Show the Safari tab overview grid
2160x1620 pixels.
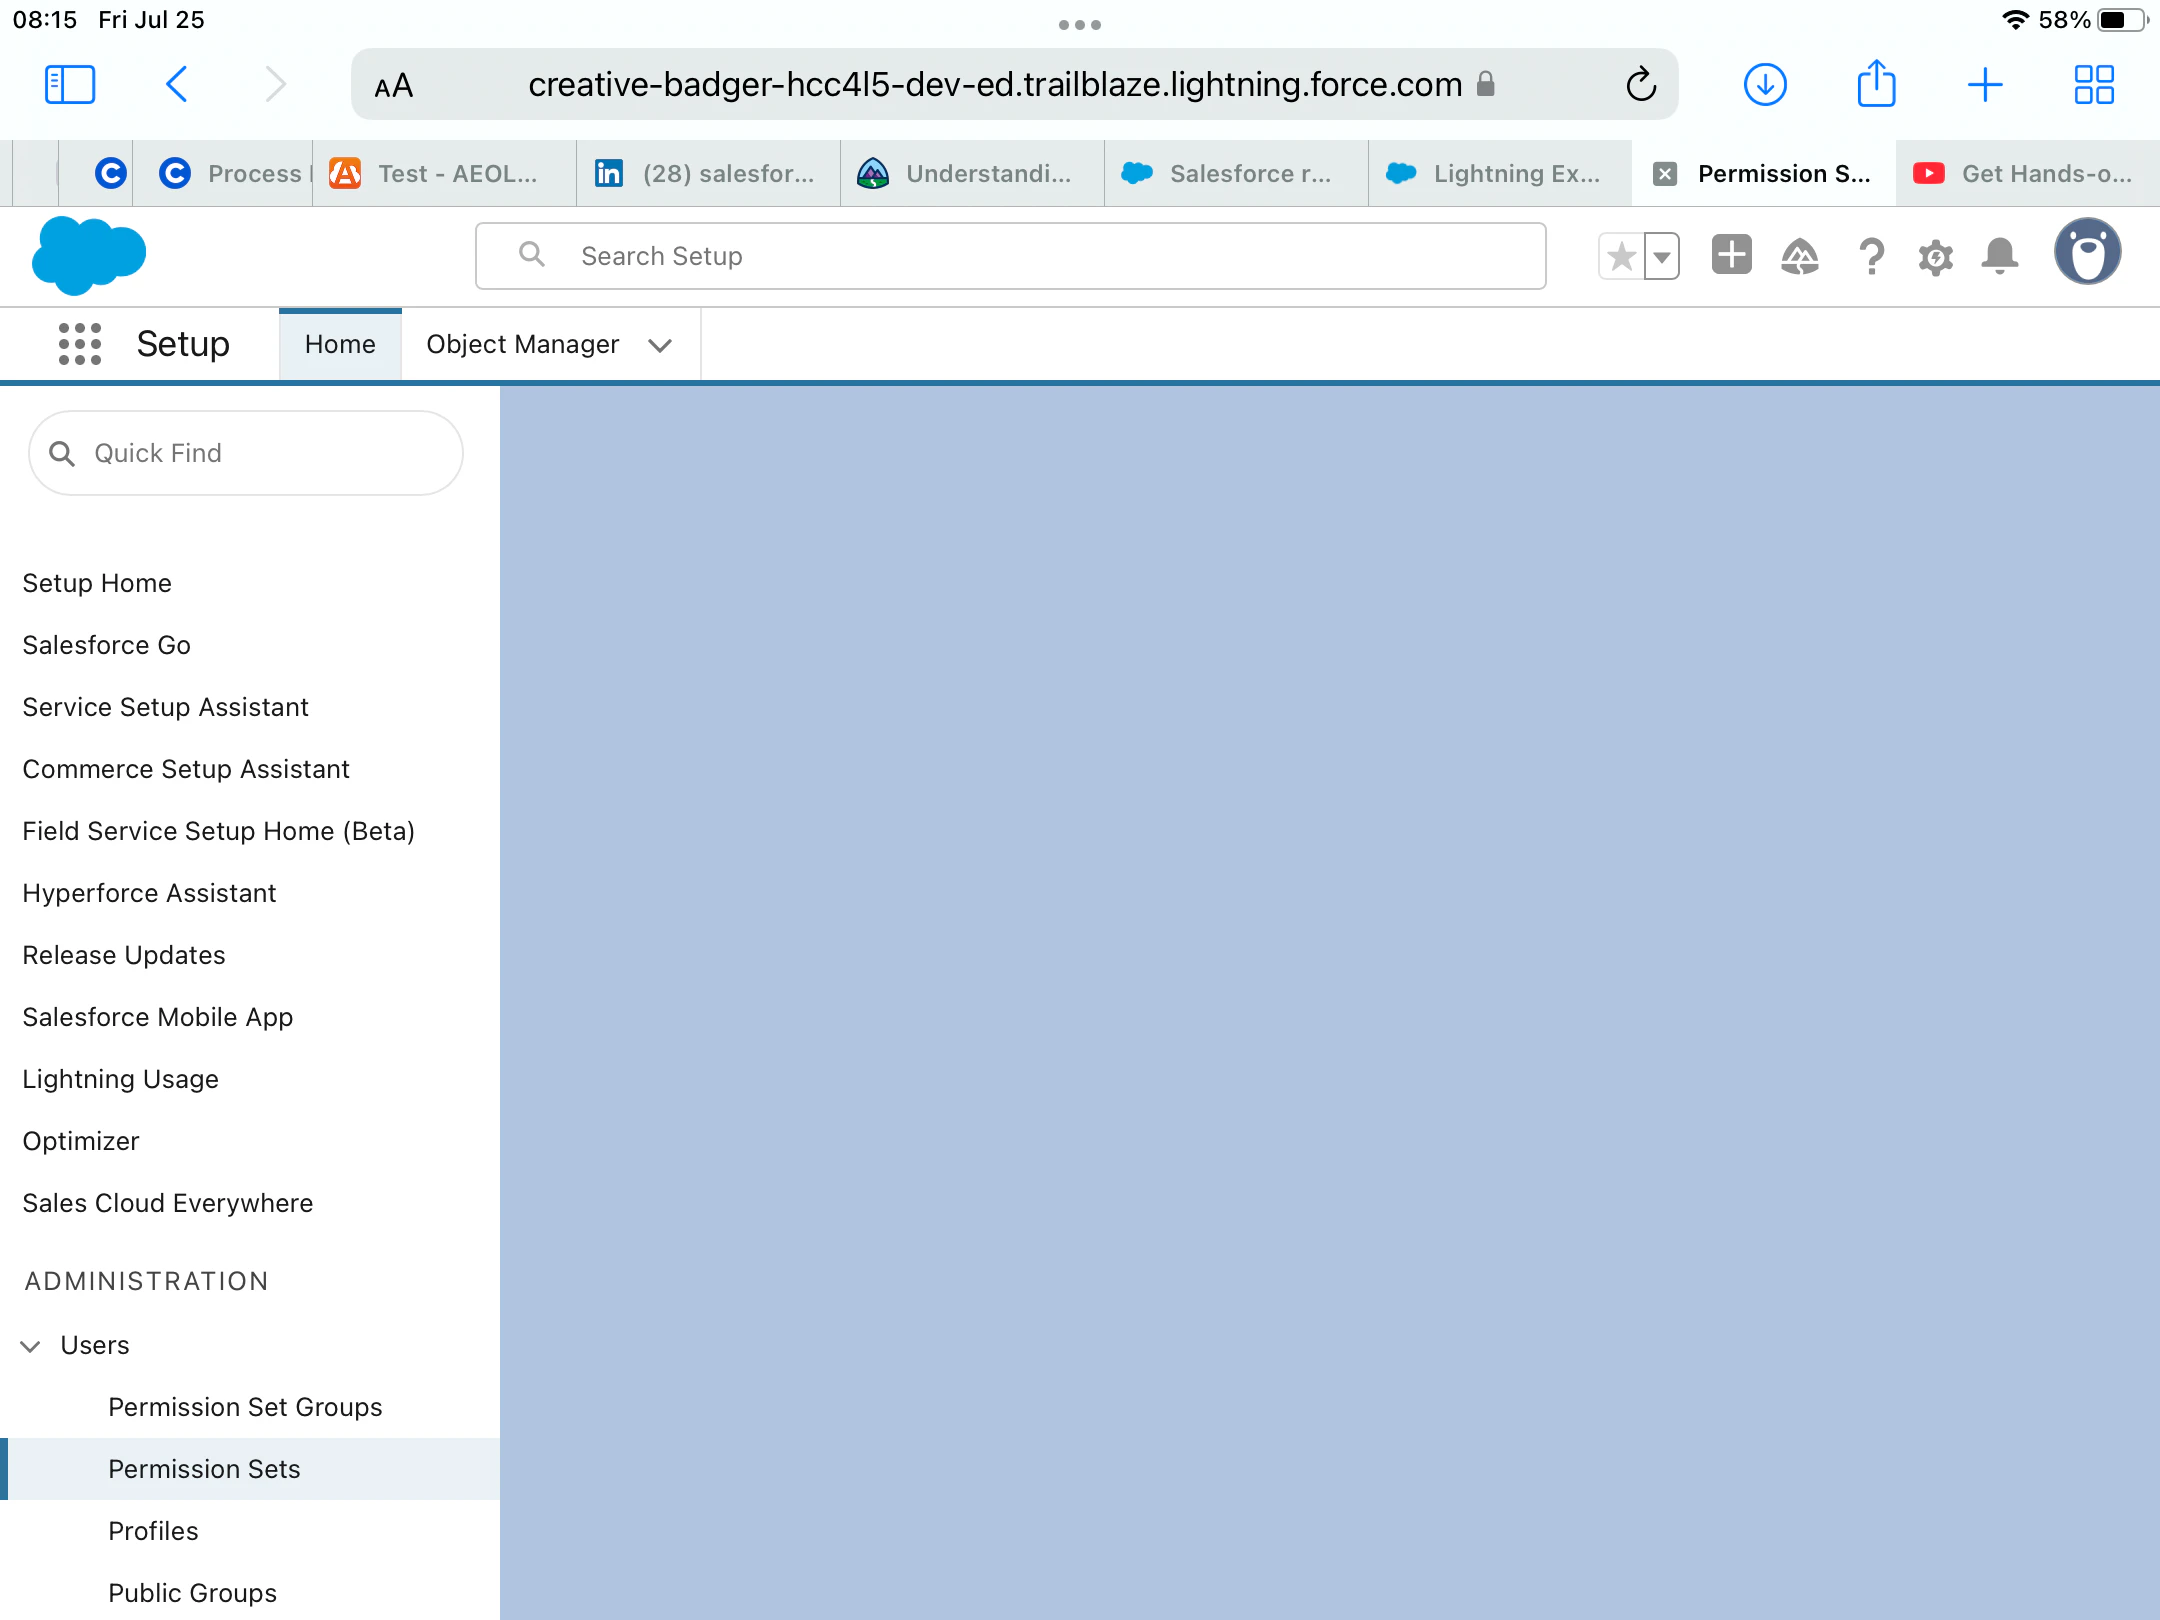click(2094, 85)
